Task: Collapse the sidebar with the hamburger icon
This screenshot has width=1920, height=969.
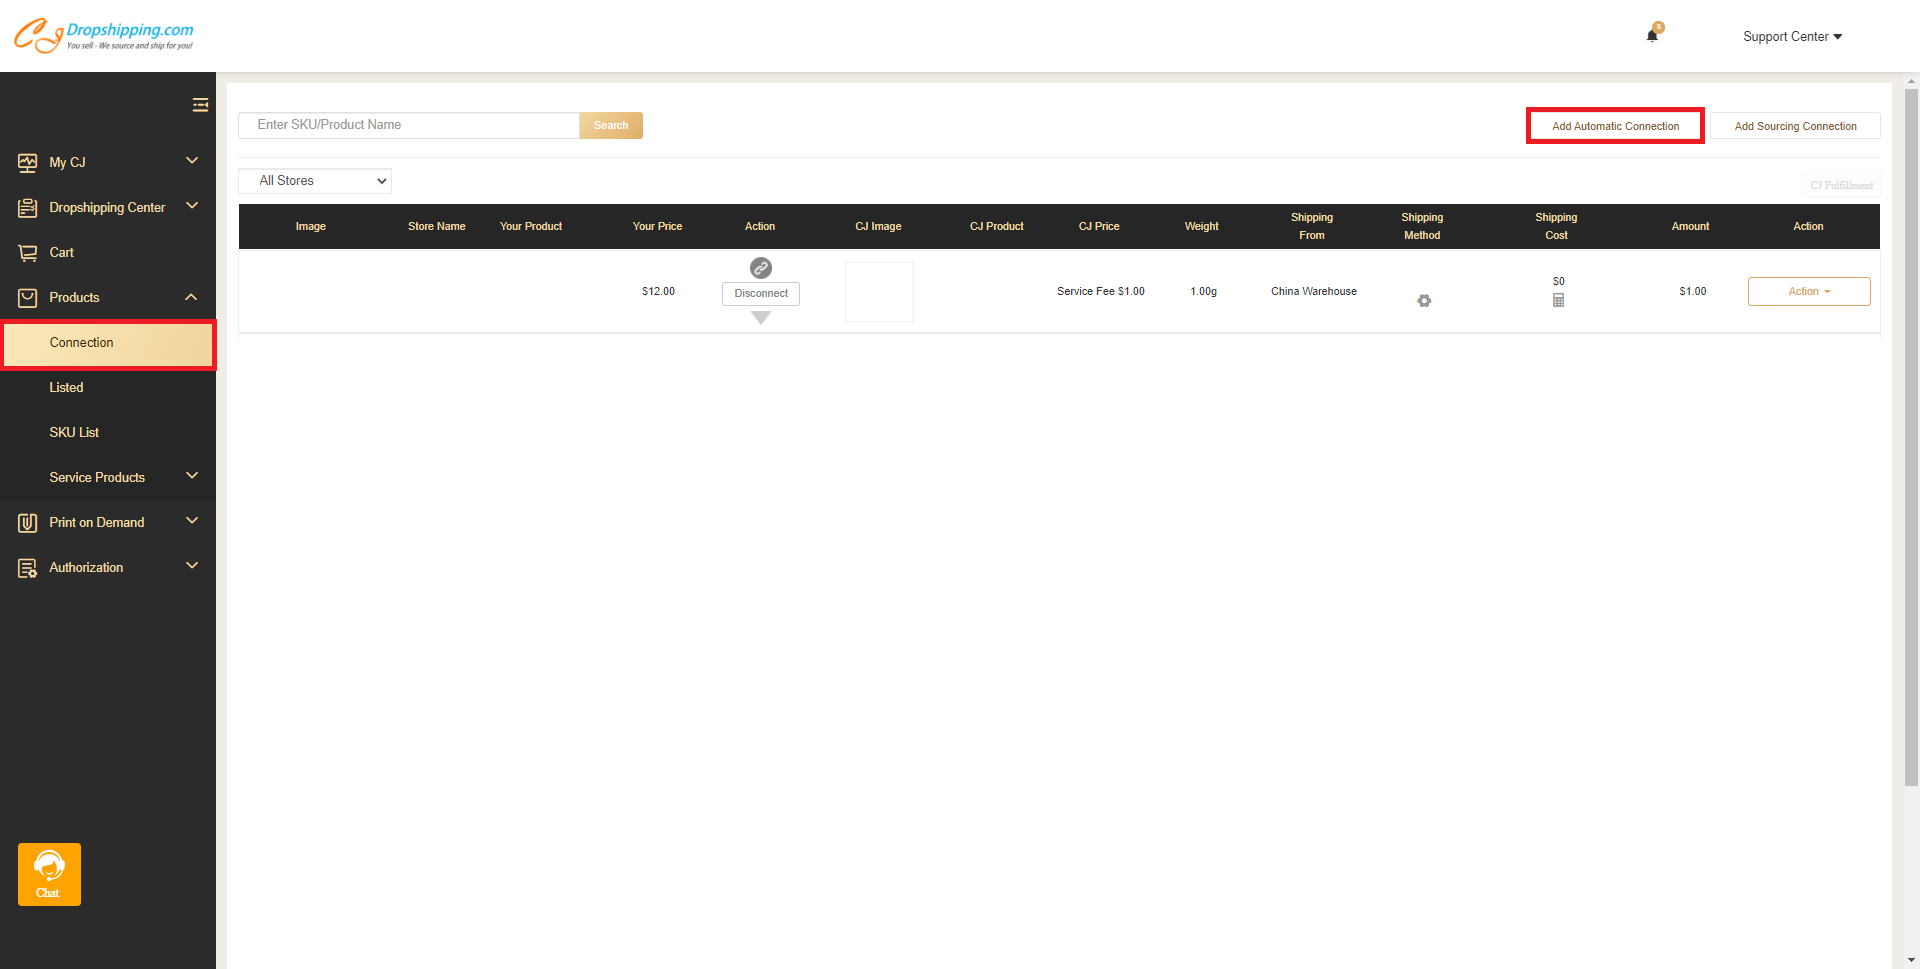Action: click(x=200, y=105)
